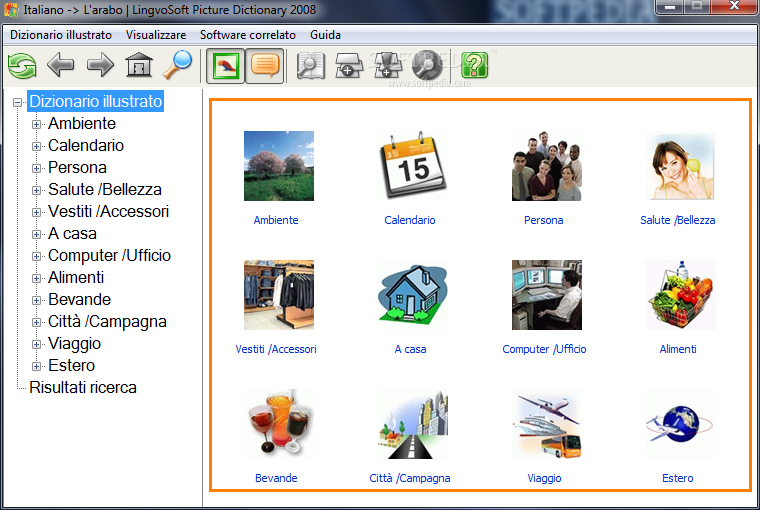Follow the Estero link below the picture

pyautogui.click(x=678, y=478)
